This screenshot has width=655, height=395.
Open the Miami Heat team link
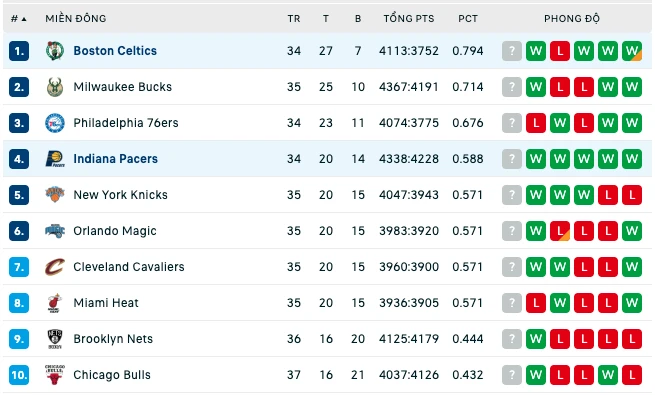106,303
